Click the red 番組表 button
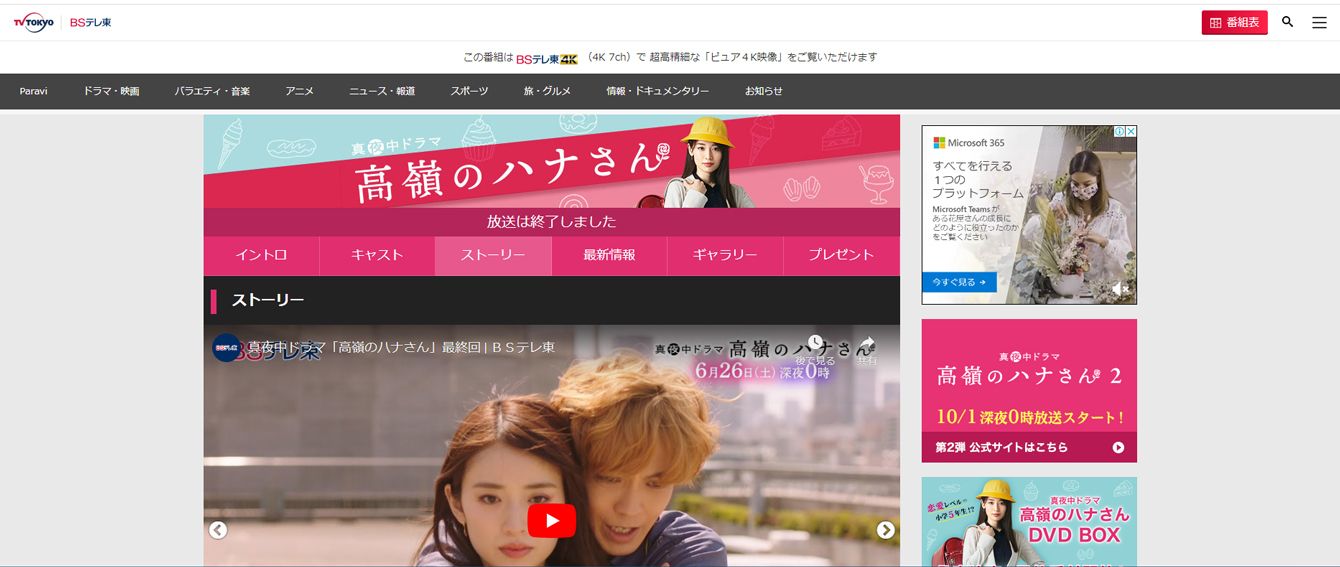The width and height of the screenshot is (1340, 567). (1234, 22)
